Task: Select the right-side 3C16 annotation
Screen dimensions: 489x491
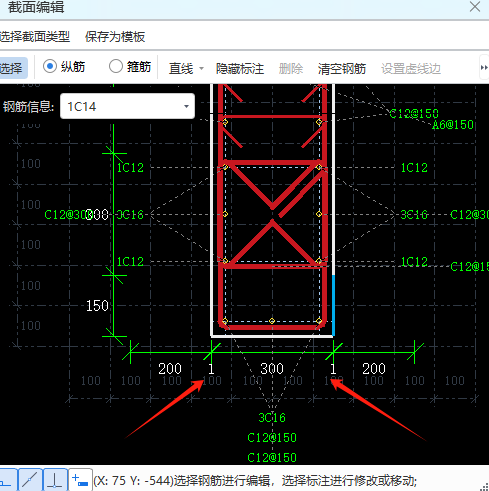Action: coord(414,215)
